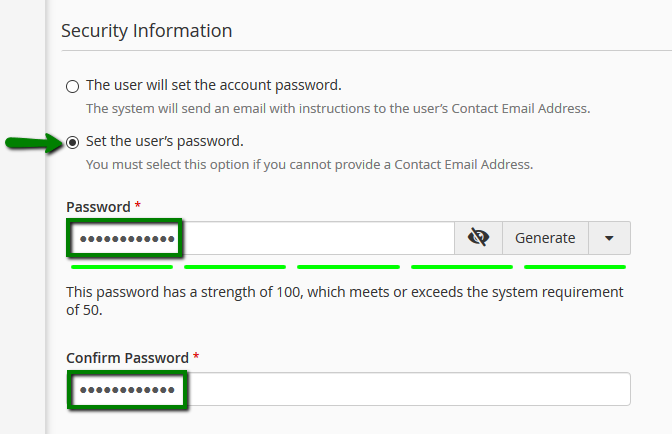This screenshot has width=672, height=434.
Task: Click the 'Set the user's password.' label text
Action: tap(165, 141)
